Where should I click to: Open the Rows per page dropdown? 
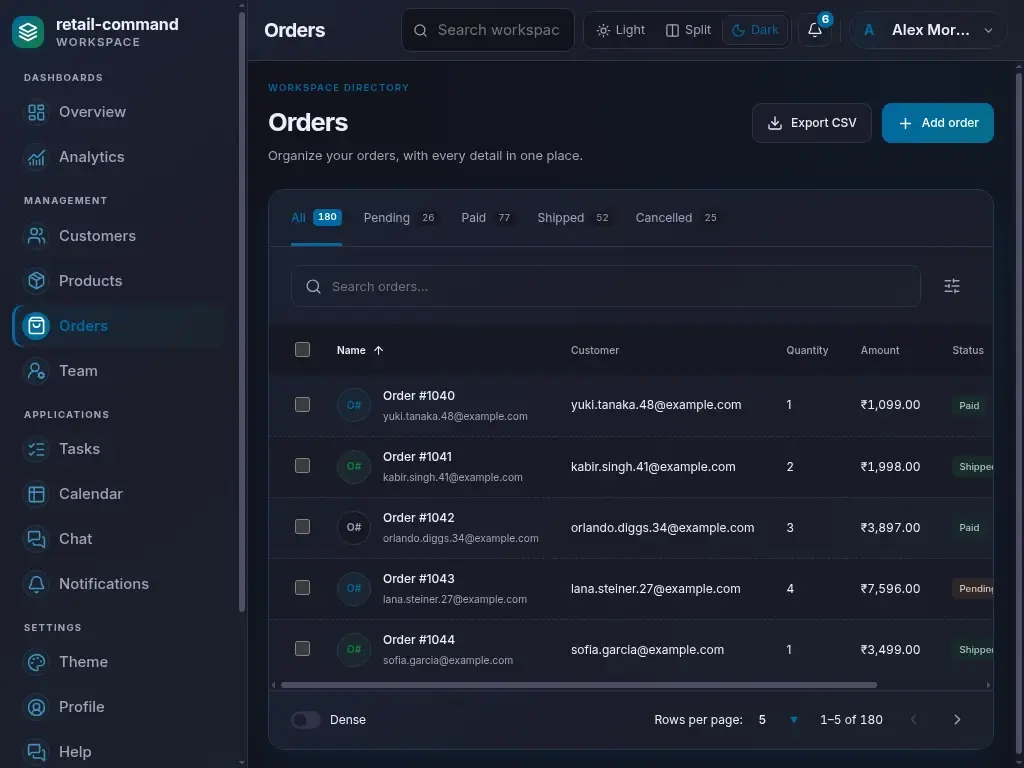pos(778,720)
